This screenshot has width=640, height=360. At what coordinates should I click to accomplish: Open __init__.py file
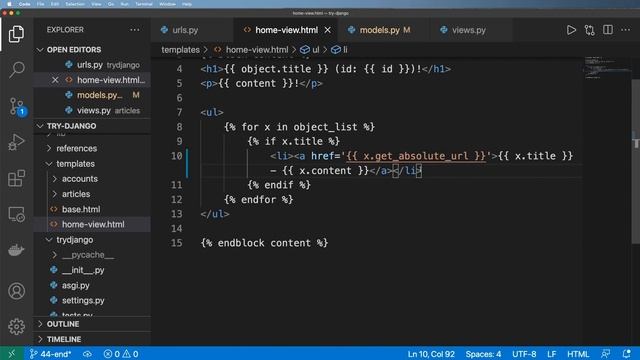pyautogui.click(x=92, y=270)
